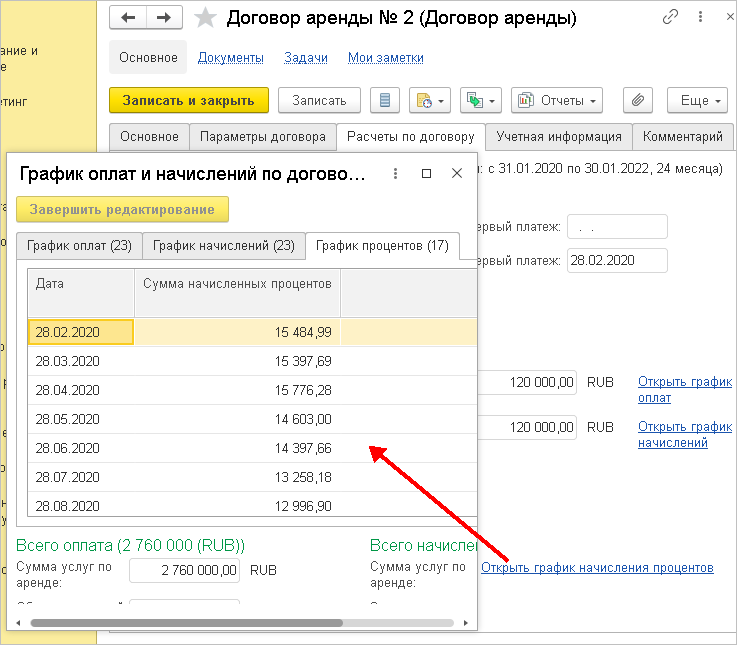The height and width of the screenshot is (645, 737).
Task: Open the Мои заметки link
Action: [x=385, y=58]
